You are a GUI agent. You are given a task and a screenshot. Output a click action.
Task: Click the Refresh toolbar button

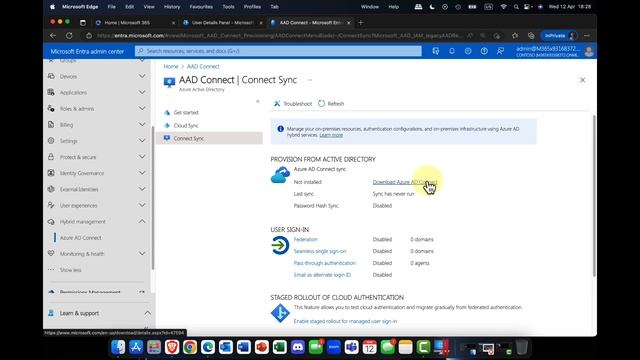pyautogui.click(x=331, y=104)
